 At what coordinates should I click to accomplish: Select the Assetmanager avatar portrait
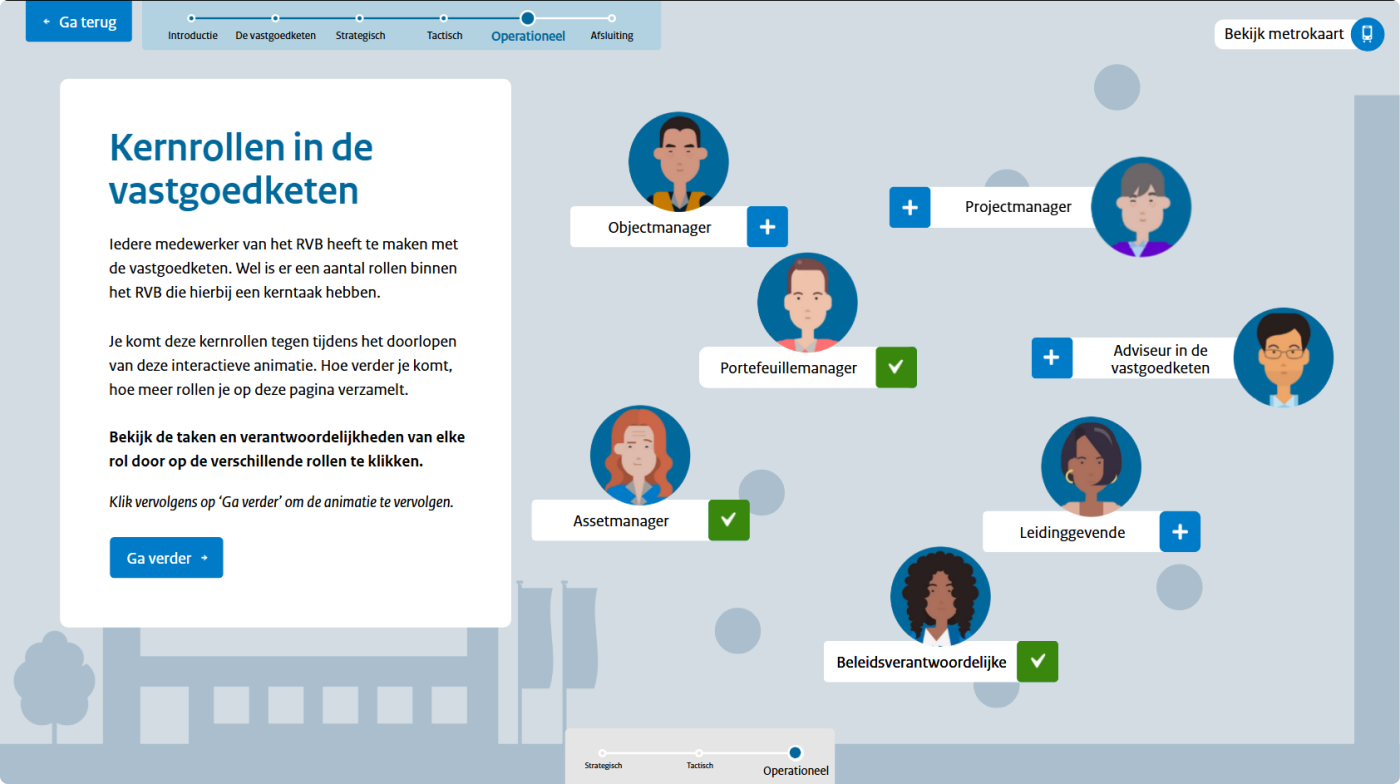640,455
